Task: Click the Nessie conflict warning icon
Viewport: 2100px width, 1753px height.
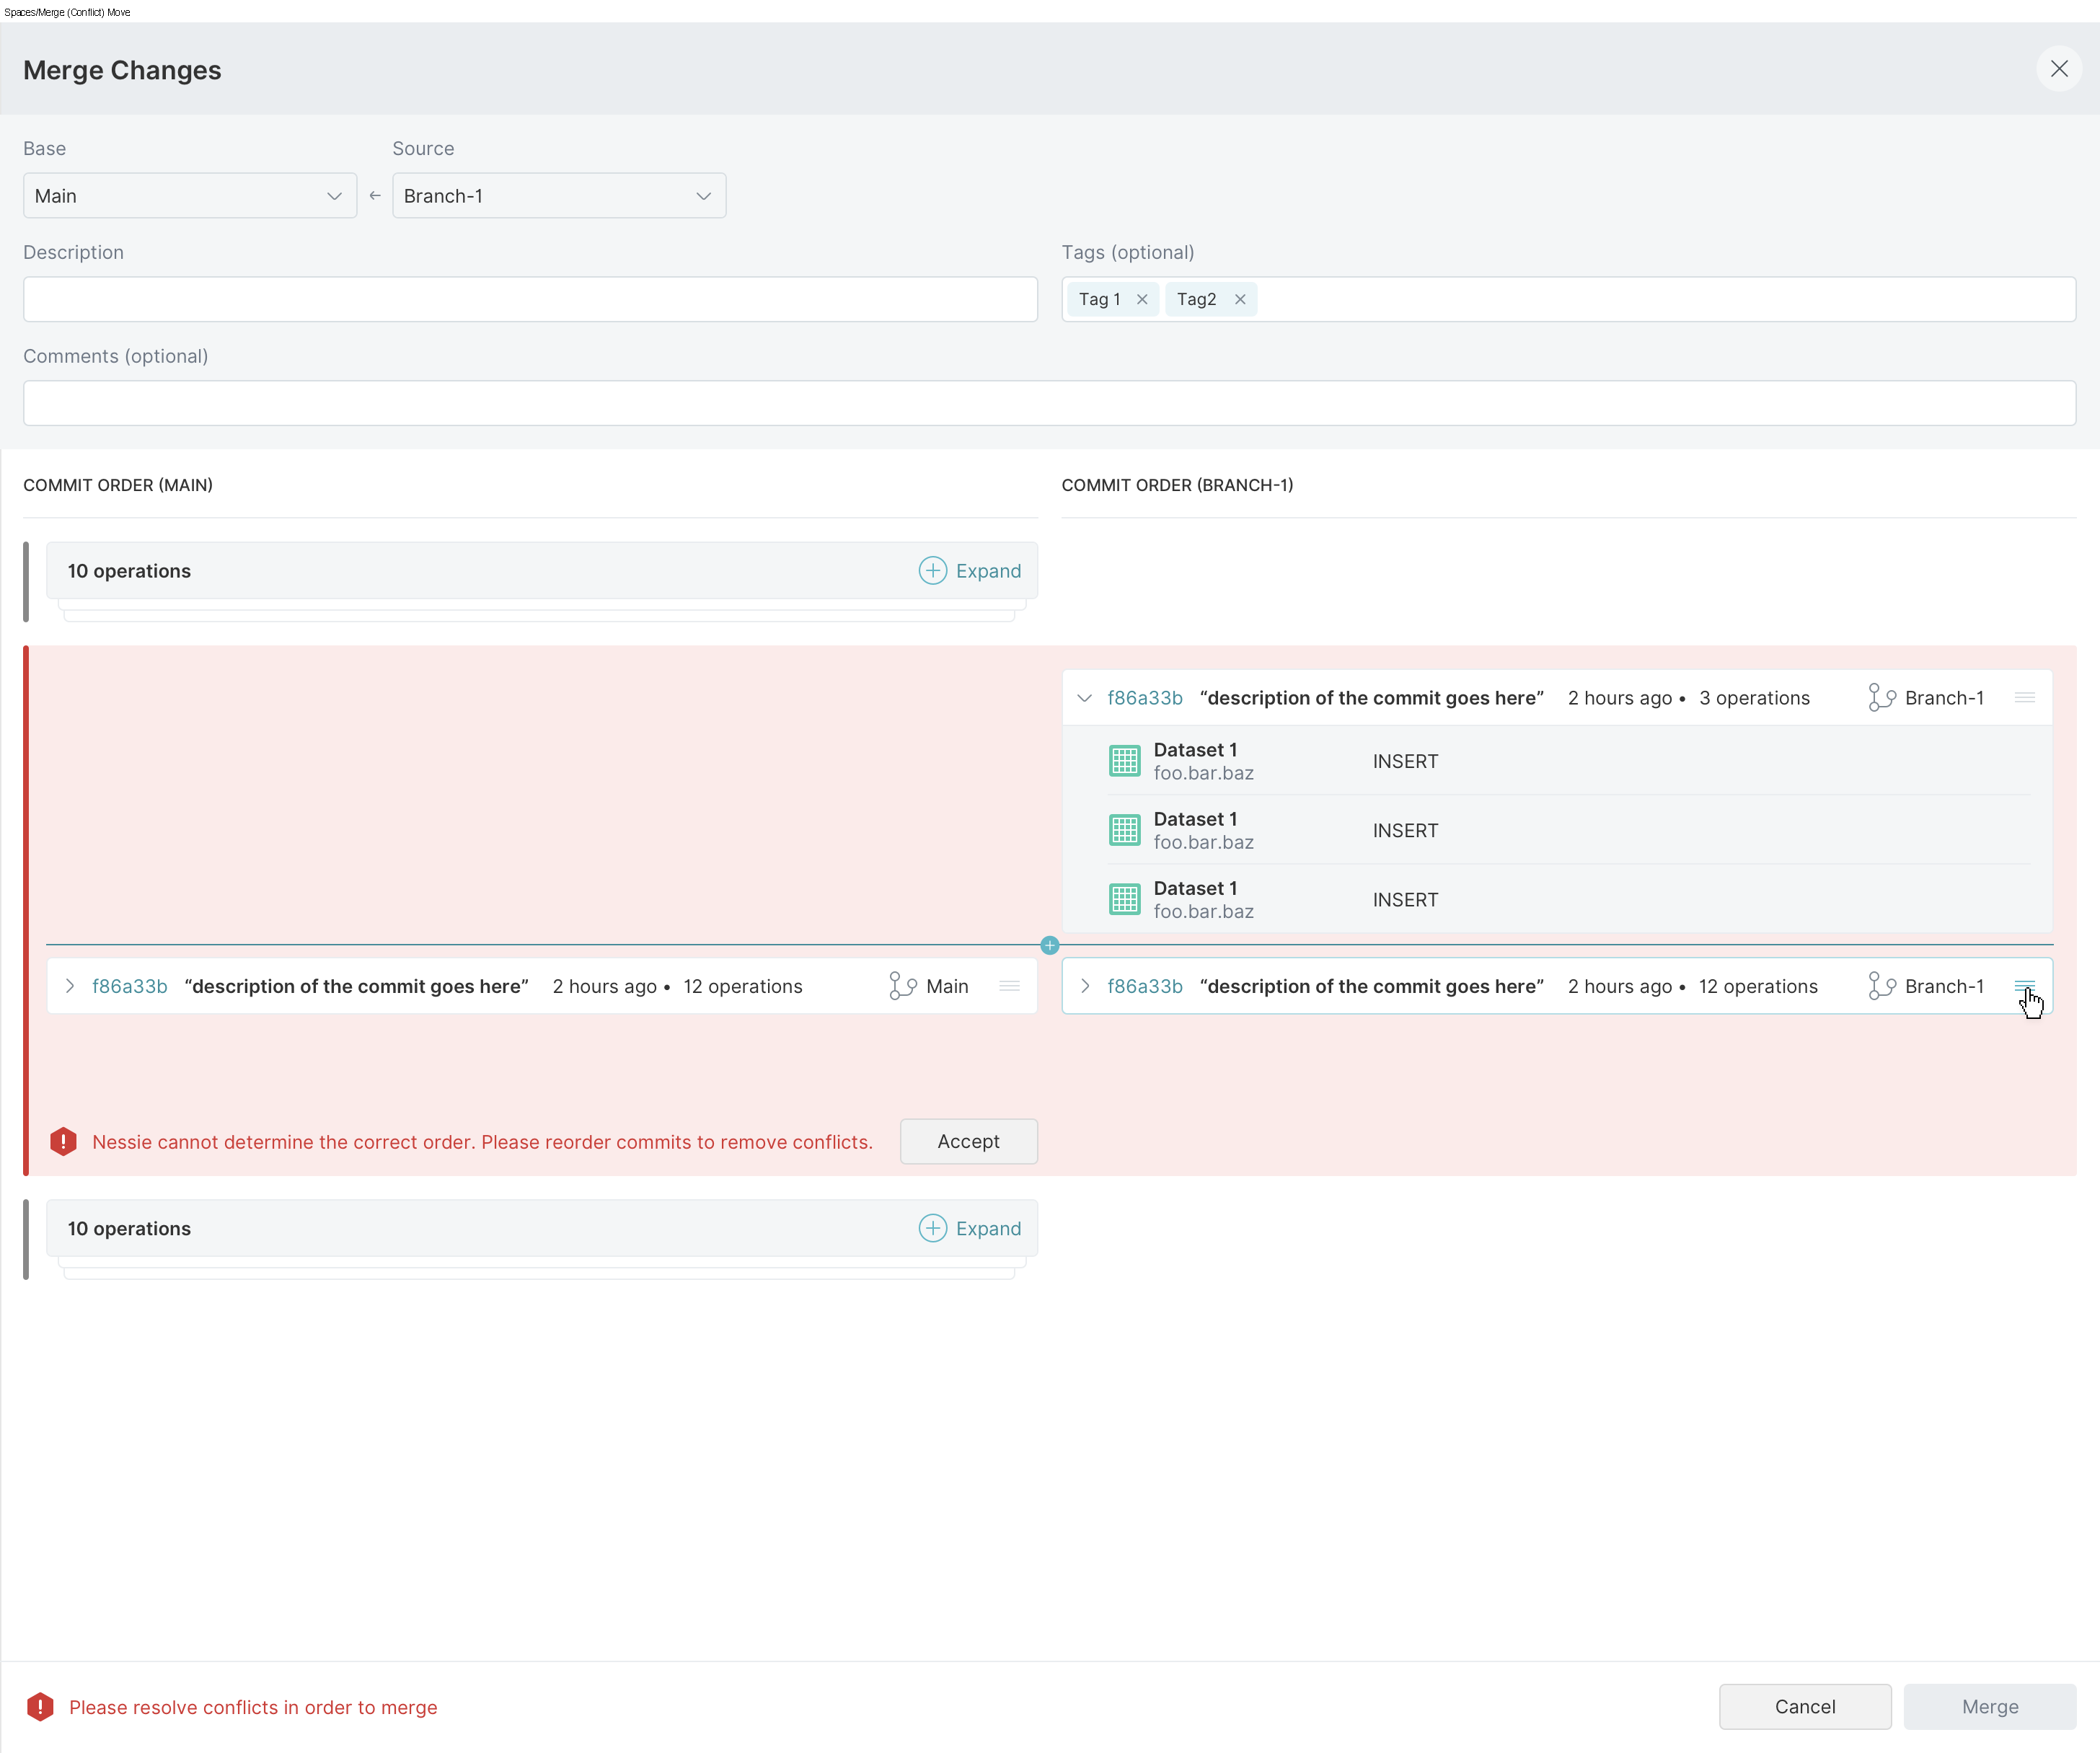Action: click(63, 1141)
